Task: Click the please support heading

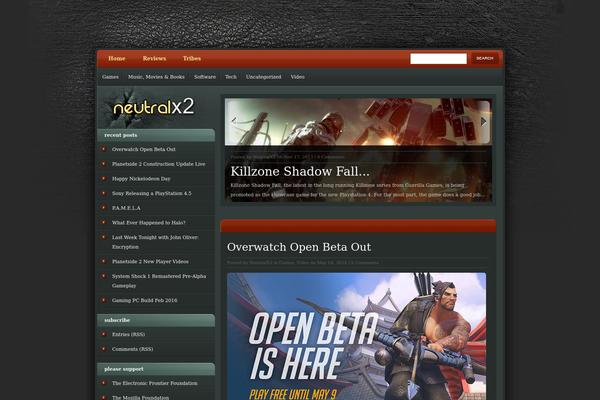Action: coord(124,369)
